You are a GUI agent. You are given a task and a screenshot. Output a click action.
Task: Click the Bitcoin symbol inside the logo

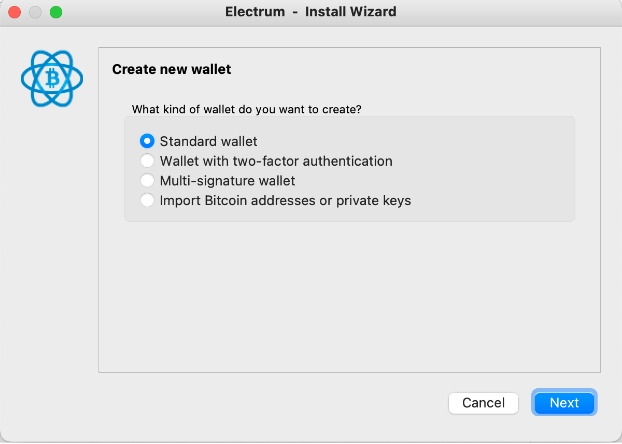point(51,78)
